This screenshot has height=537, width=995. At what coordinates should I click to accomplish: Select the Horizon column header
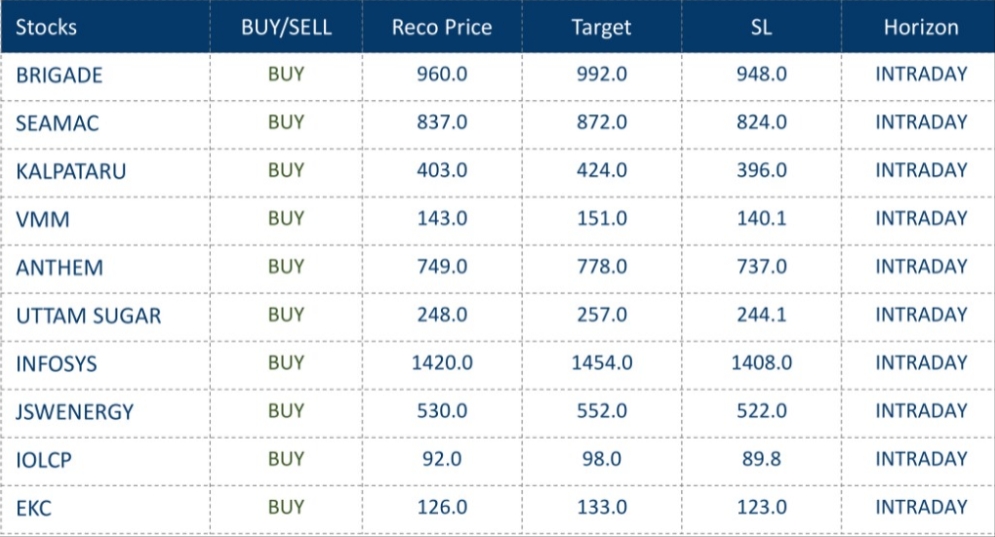click(920, 27)
